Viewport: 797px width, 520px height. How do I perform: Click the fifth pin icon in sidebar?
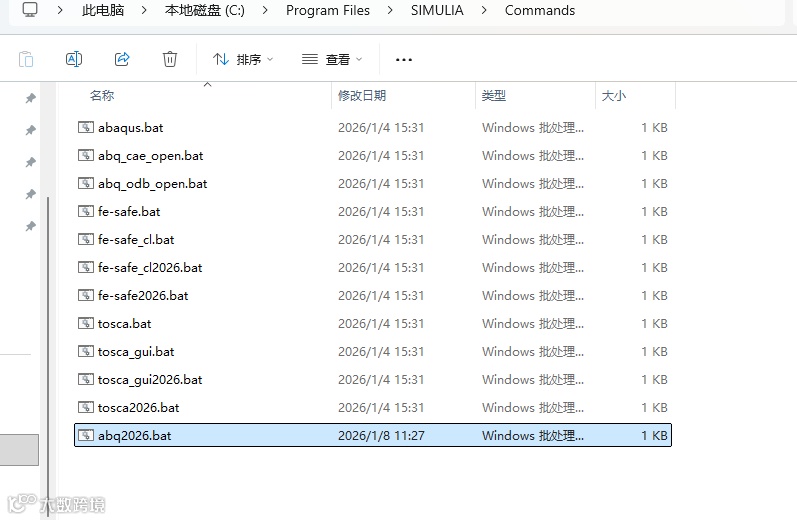click(x=30, y=226)
